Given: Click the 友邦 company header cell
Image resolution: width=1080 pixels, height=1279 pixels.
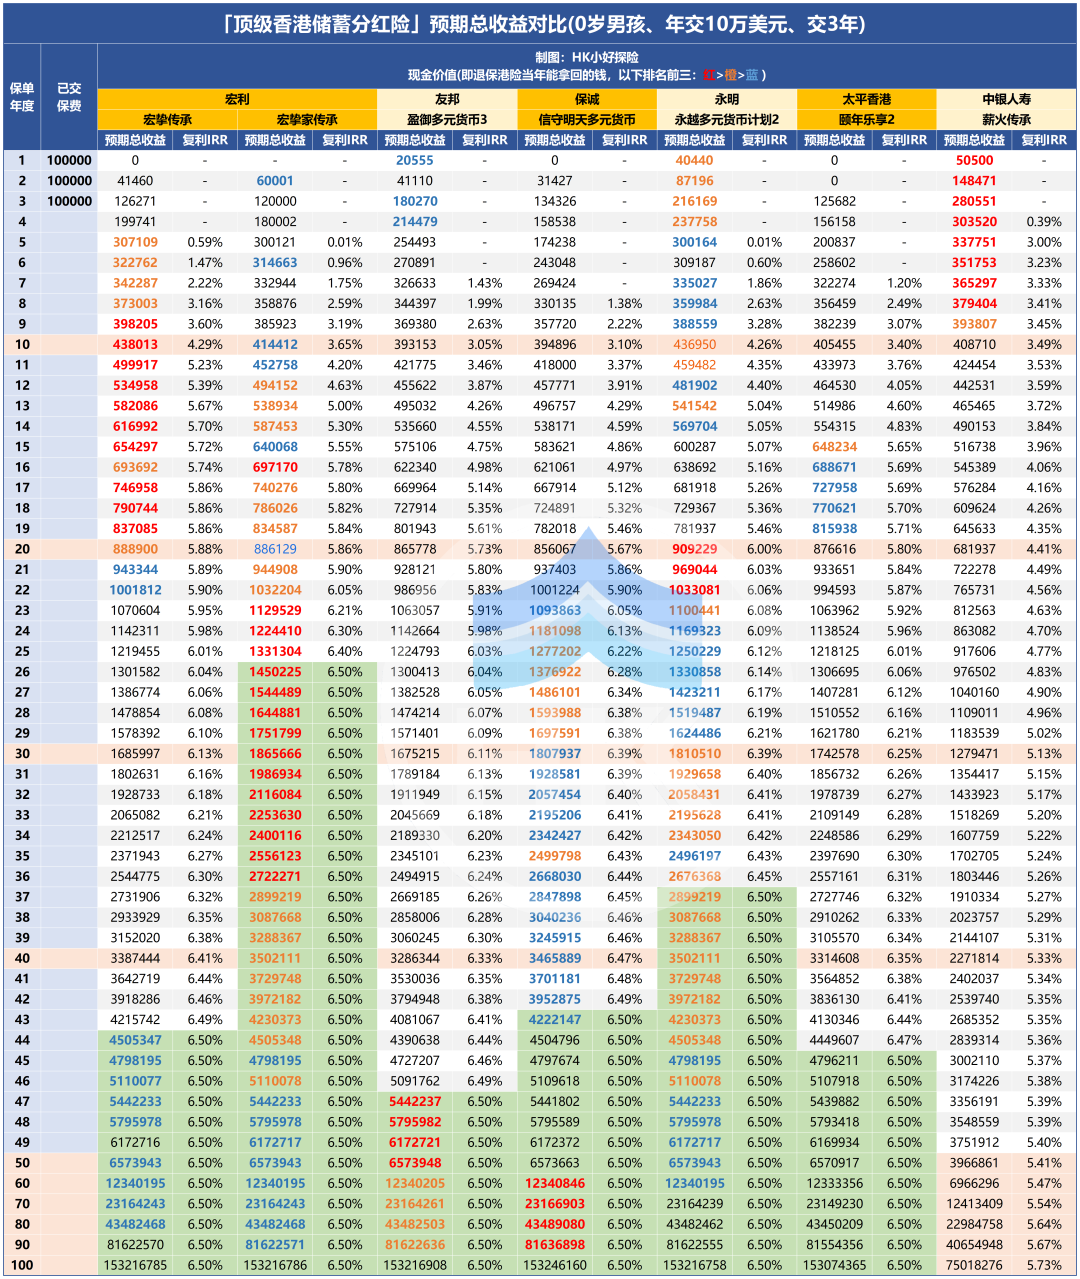Looking at the screenshot, I should (447, 99).
